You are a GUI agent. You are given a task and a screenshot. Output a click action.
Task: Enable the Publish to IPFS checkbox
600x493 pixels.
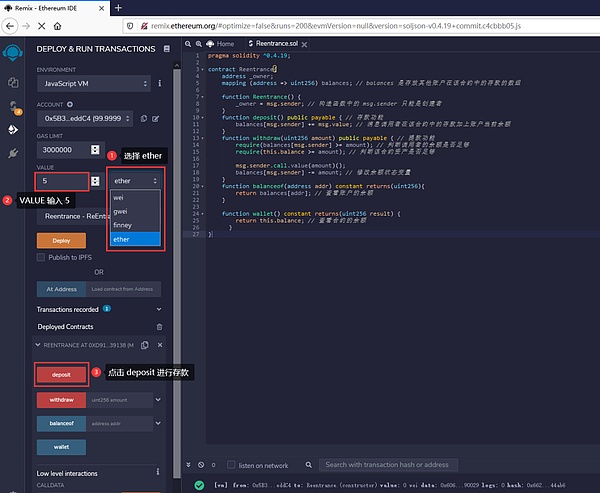click(41, 257)
